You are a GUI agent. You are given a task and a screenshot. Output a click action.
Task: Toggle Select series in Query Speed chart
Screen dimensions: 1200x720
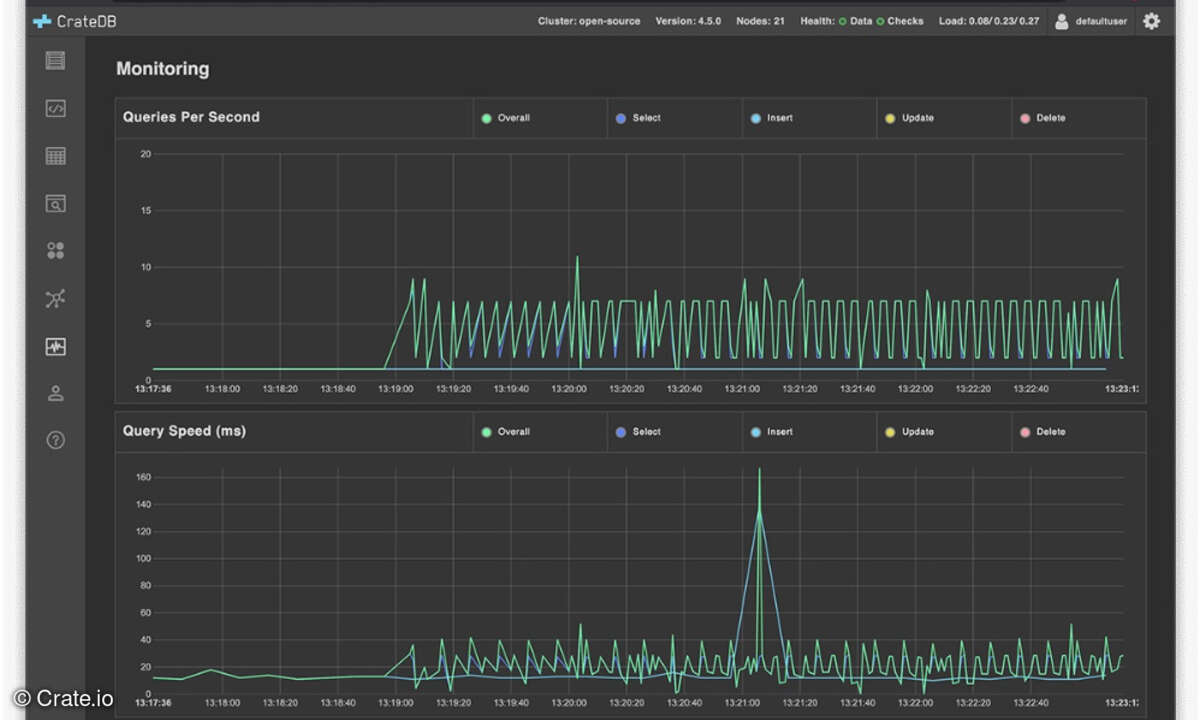(x=639, y=432)
